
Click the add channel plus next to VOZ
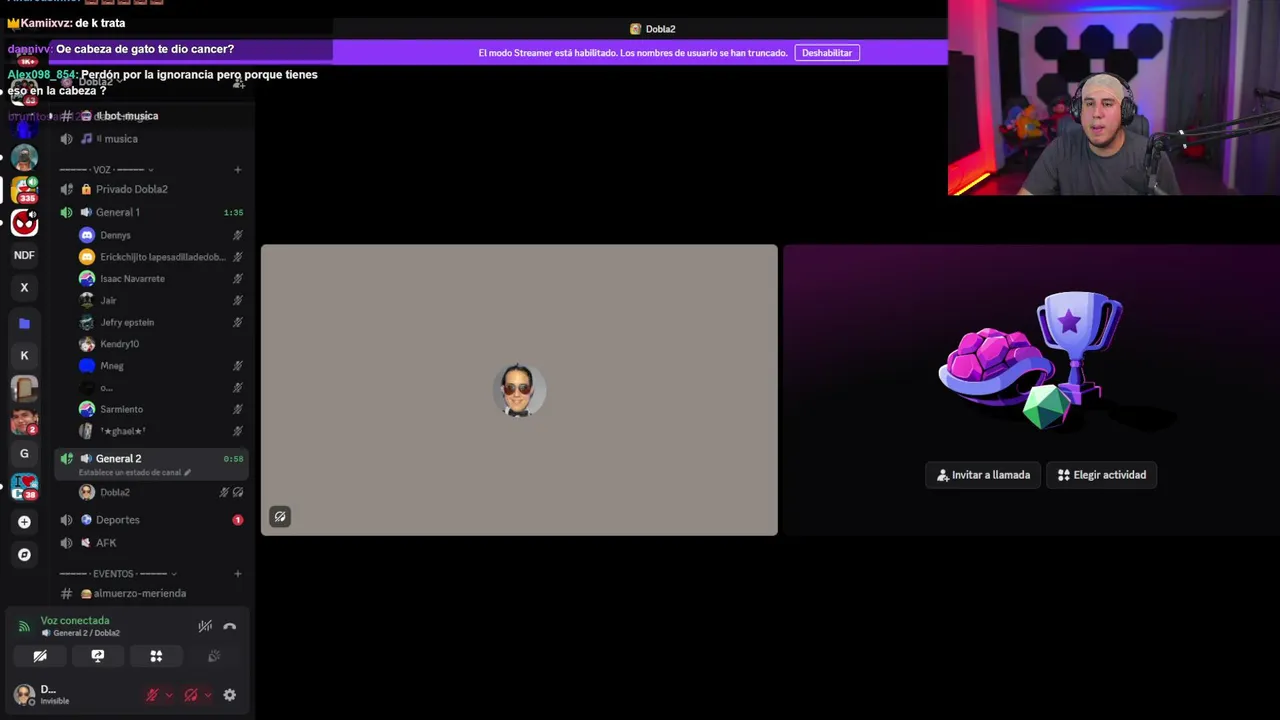point(237,170)
